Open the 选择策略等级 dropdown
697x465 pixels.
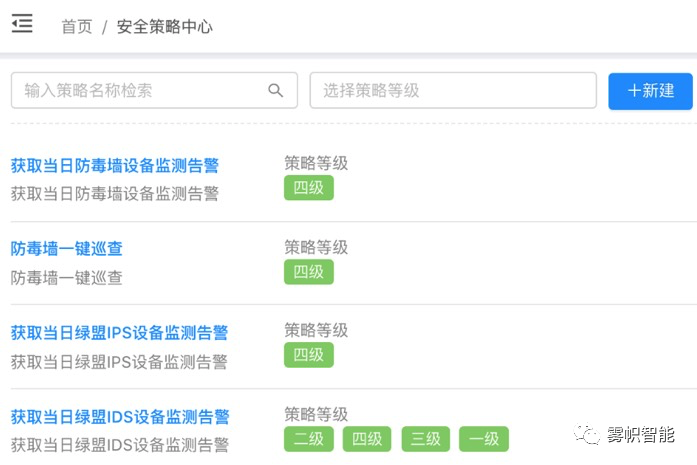point(453,91)
